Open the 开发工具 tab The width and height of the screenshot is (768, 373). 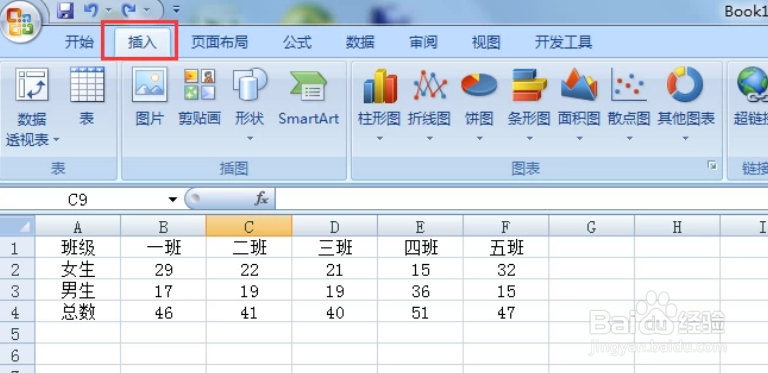pos(563,42)
